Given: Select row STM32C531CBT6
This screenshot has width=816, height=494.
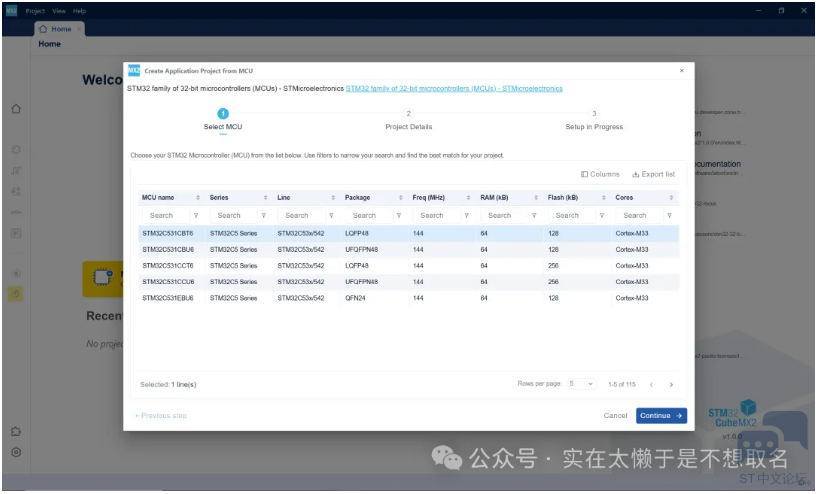Looking at the screenshot, I should click(409, 234).
